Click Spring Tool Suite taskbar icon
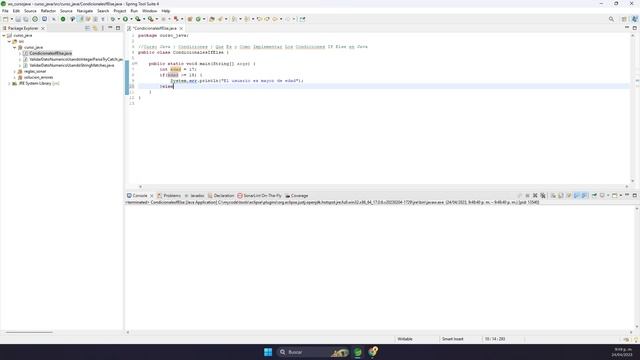 tap(358, 352)
